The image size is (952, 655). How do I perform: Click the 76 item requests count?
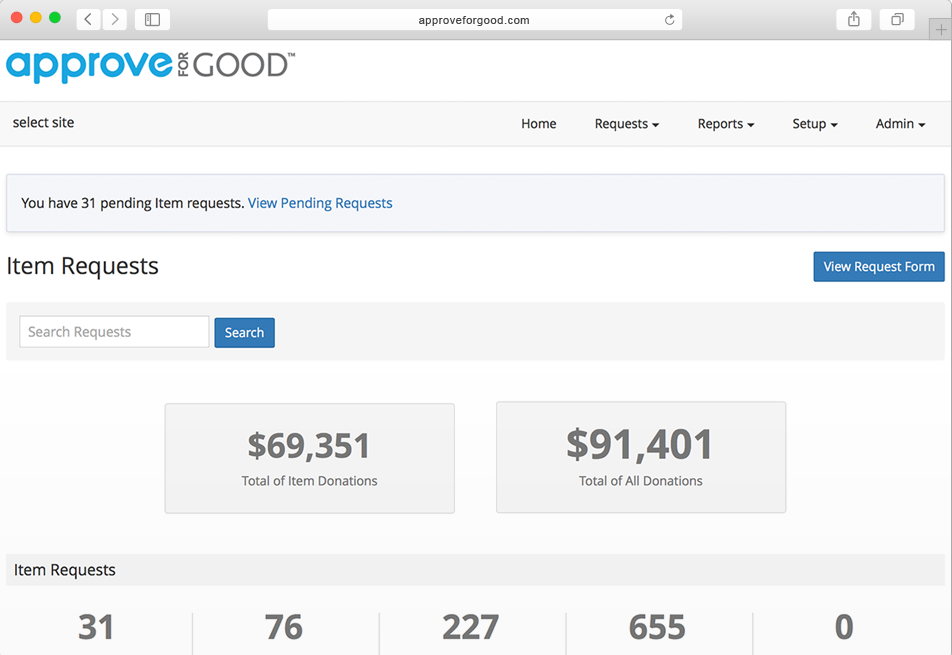[x=284, y=627]
